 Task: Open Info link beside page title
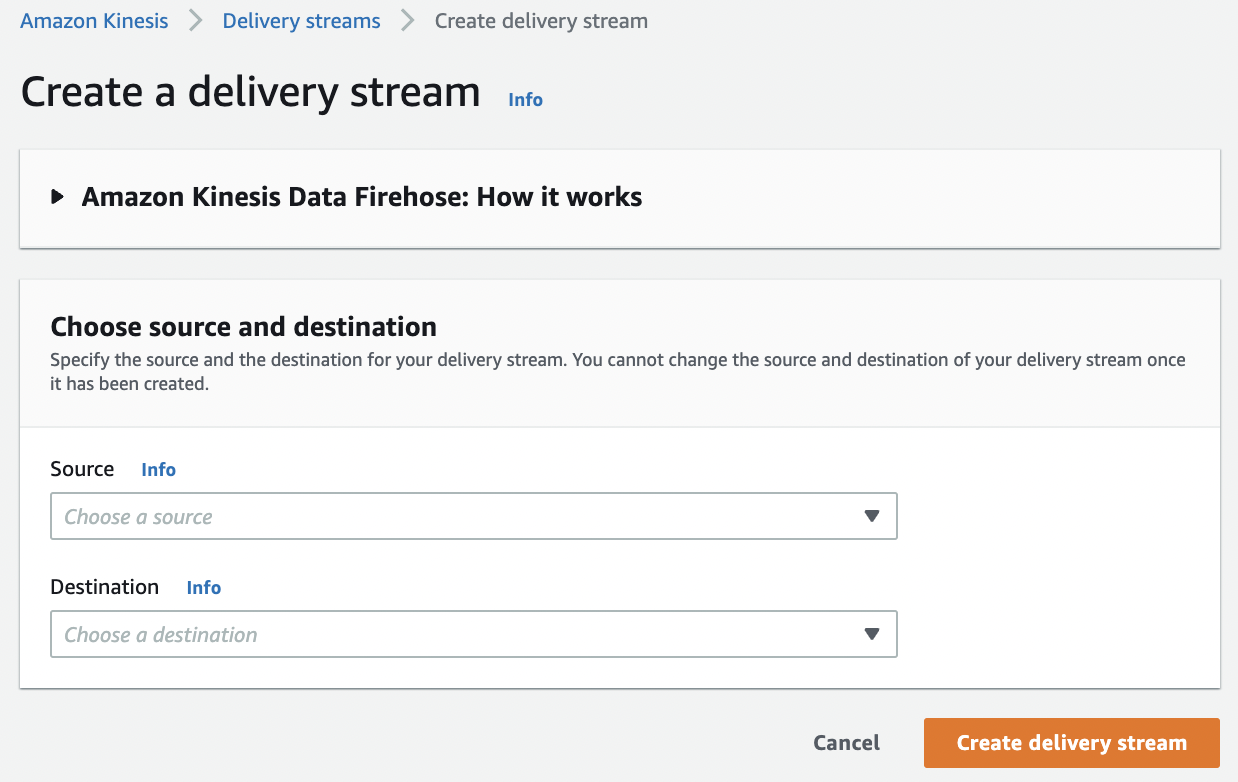point(525,100)
